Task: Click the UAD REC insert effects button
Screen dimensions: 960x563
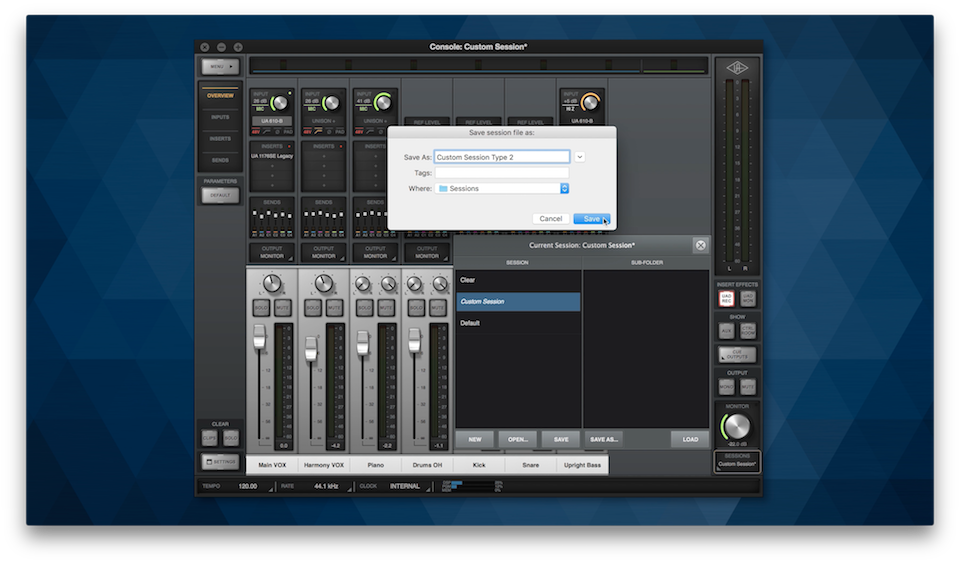Action: 726,299
